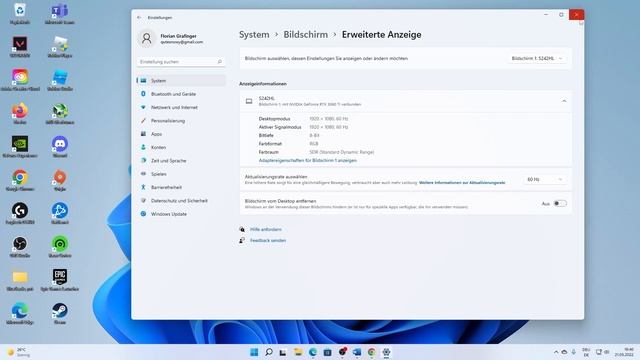Open the weather widget on the taskbar
The height and width of the screenshot is (360, 640).
click(x=18, y=352)
